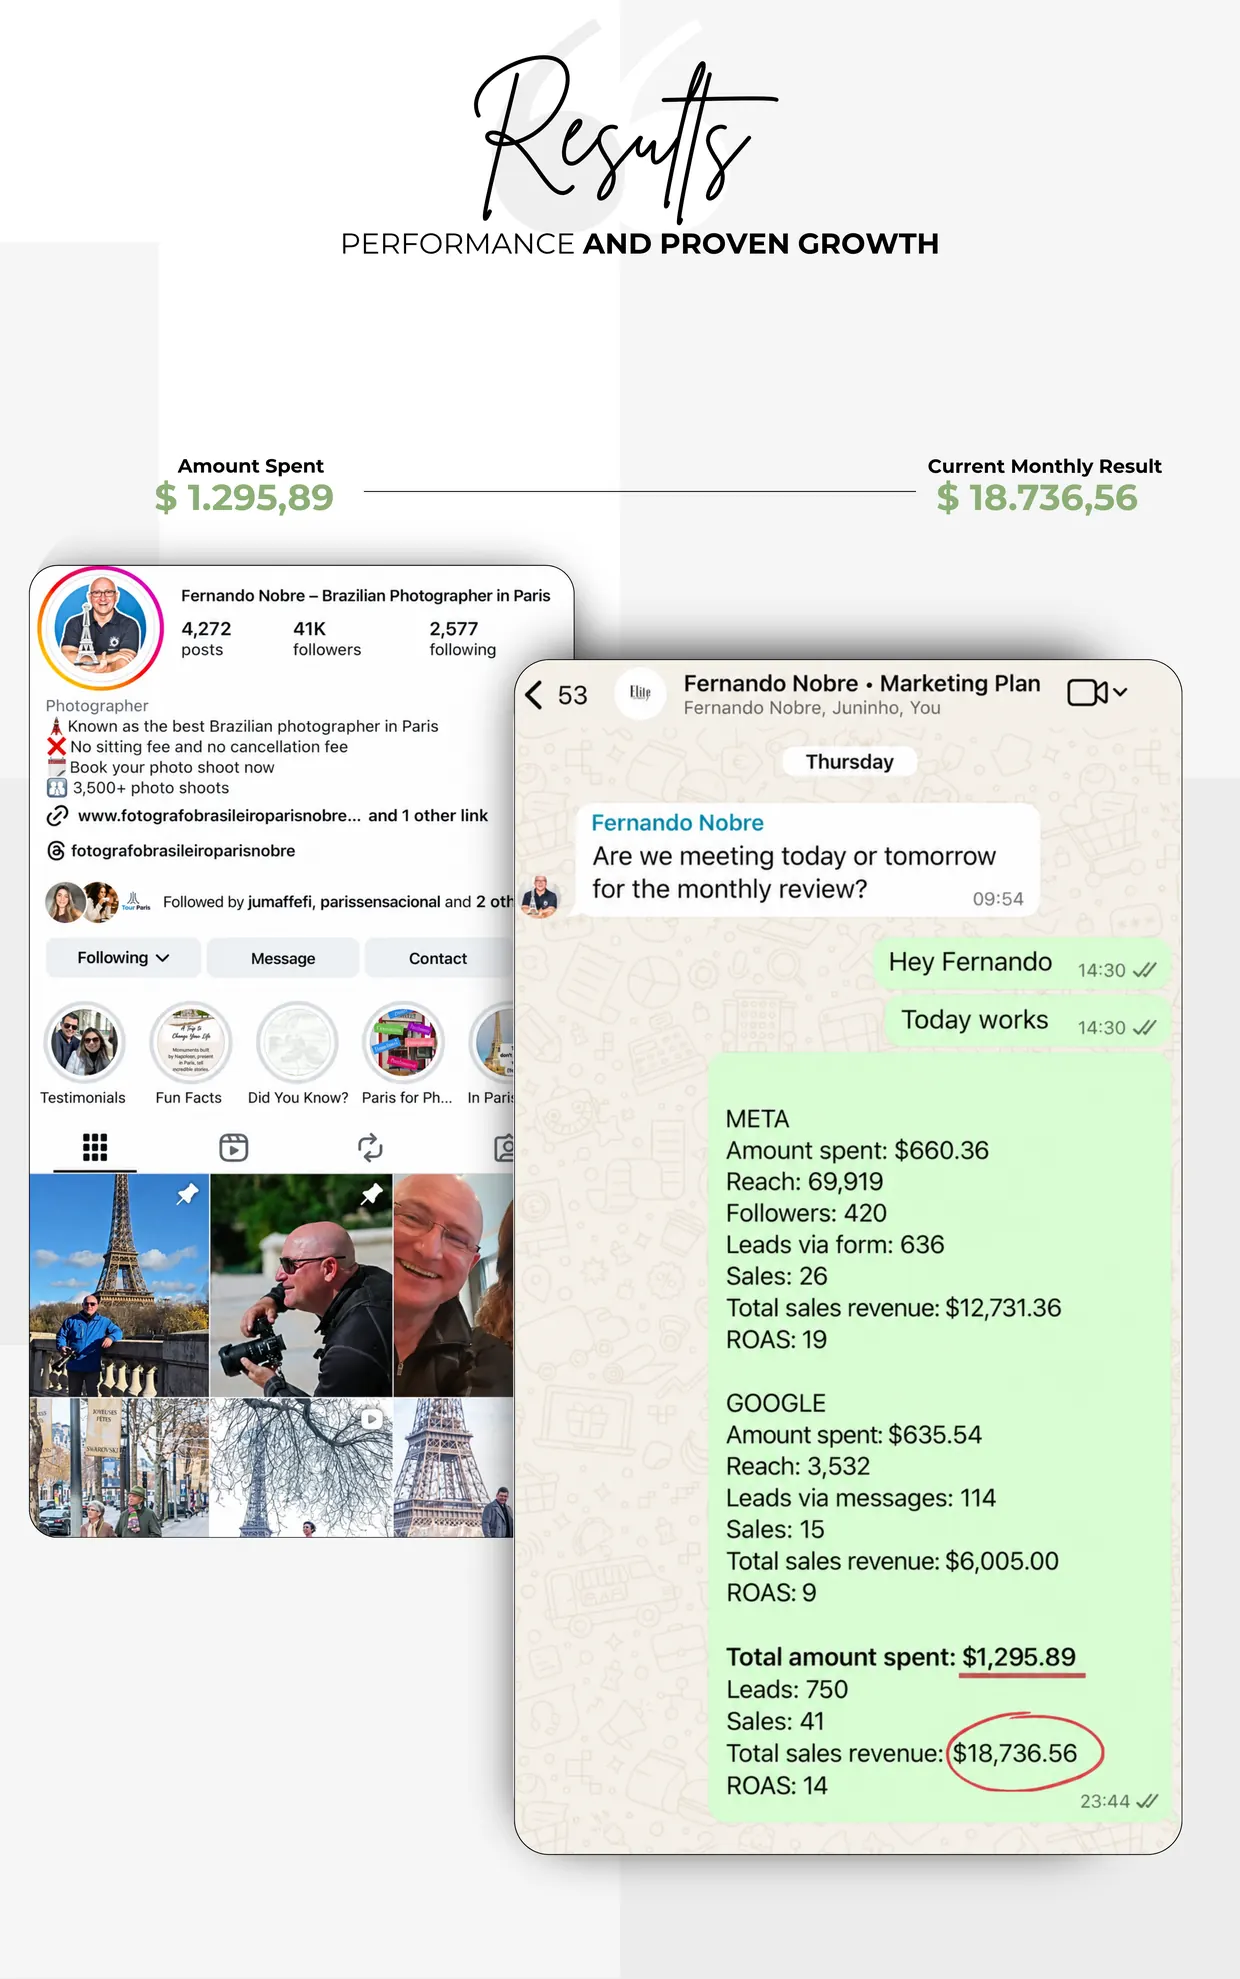This screenshot has width=1240, height=1979.
Task: Tap the chain link icon beside website
Action: pos(57,816)
